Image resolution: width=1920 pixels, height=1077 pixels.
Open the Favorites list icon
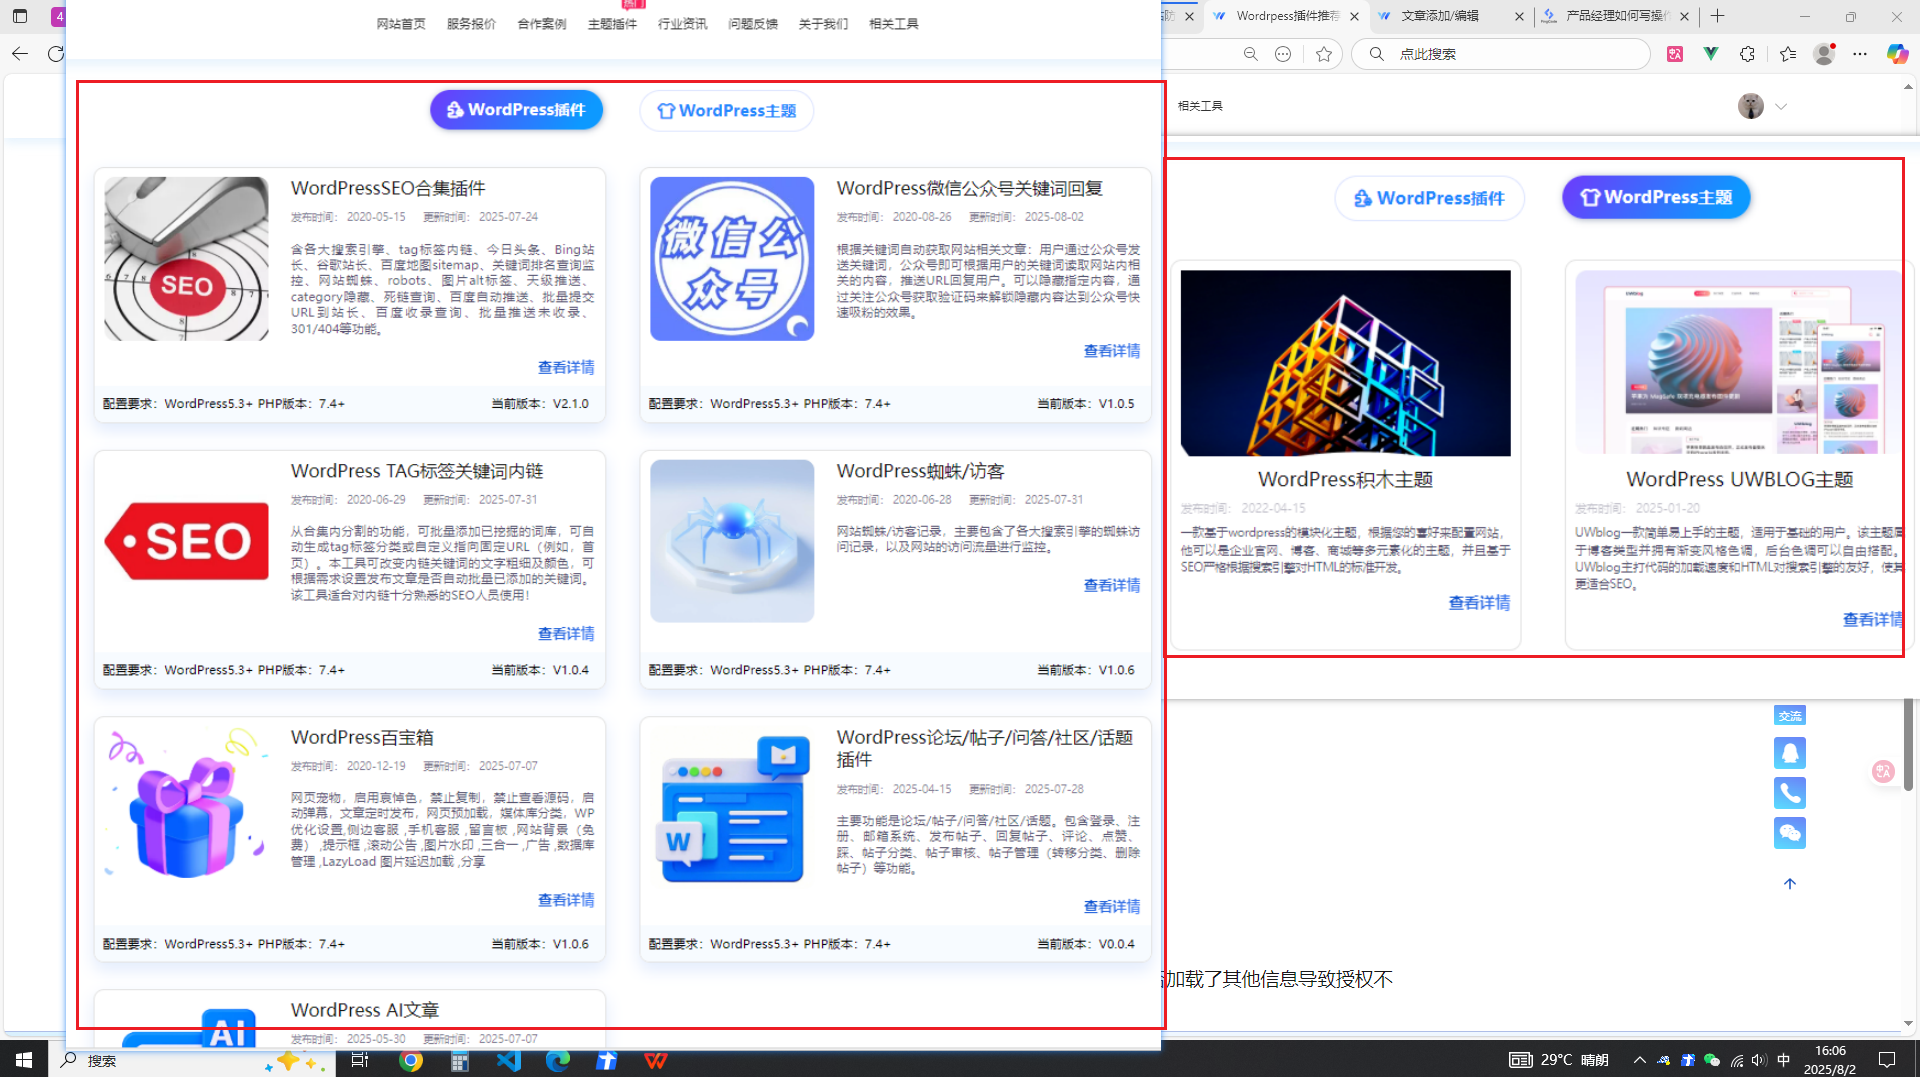(x=1788, y=54)
